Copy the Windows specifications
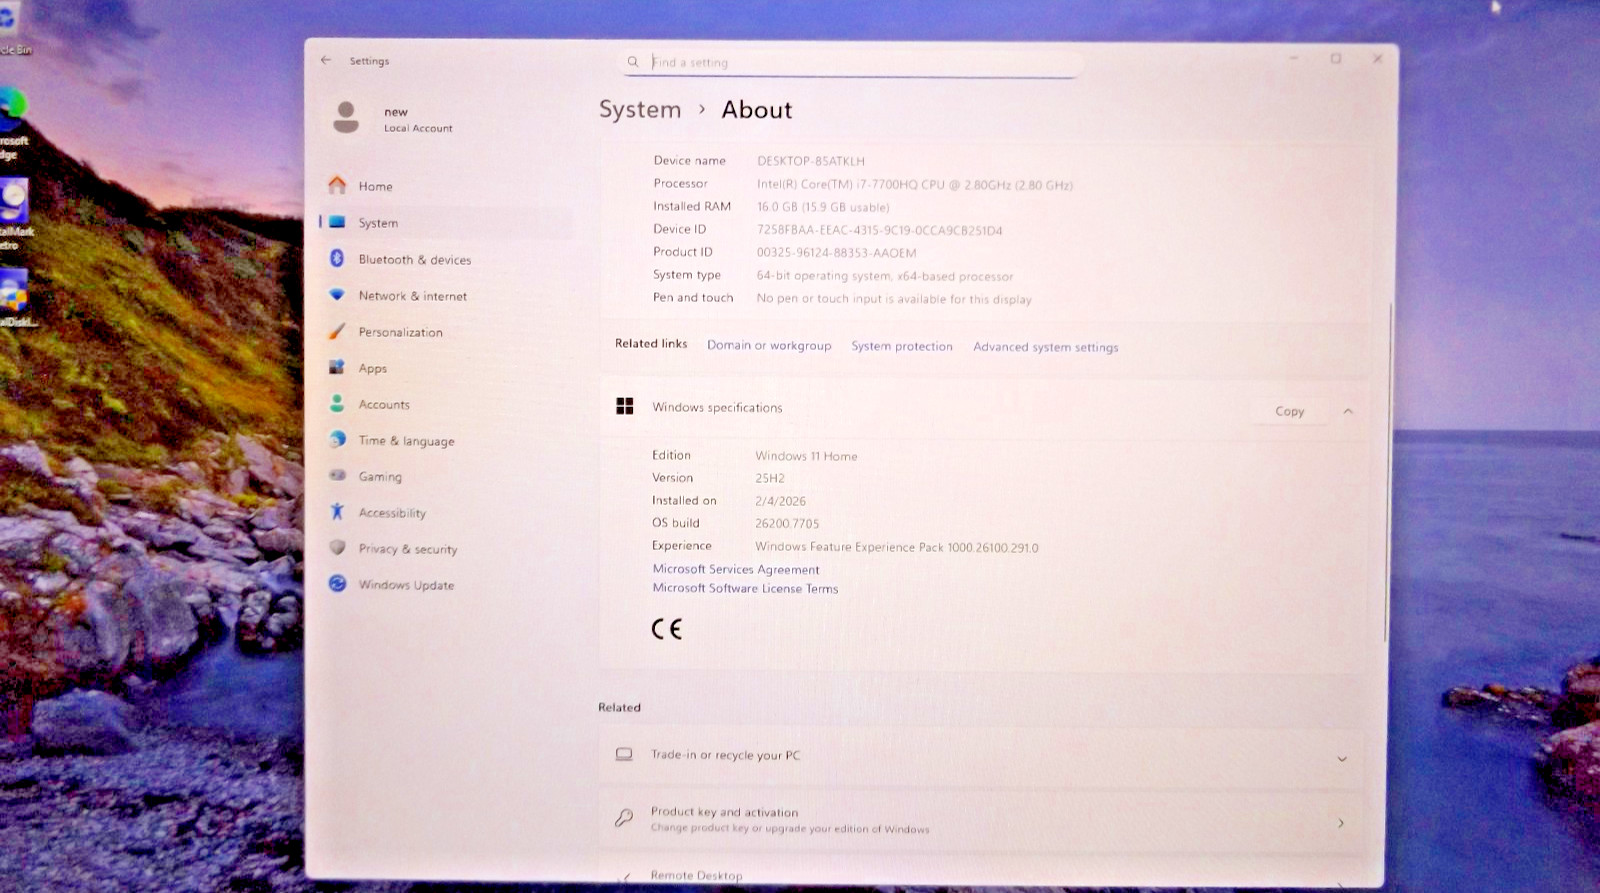Screen dimensions: 1600x893 pyautogui.click(x=1290, y=411)
